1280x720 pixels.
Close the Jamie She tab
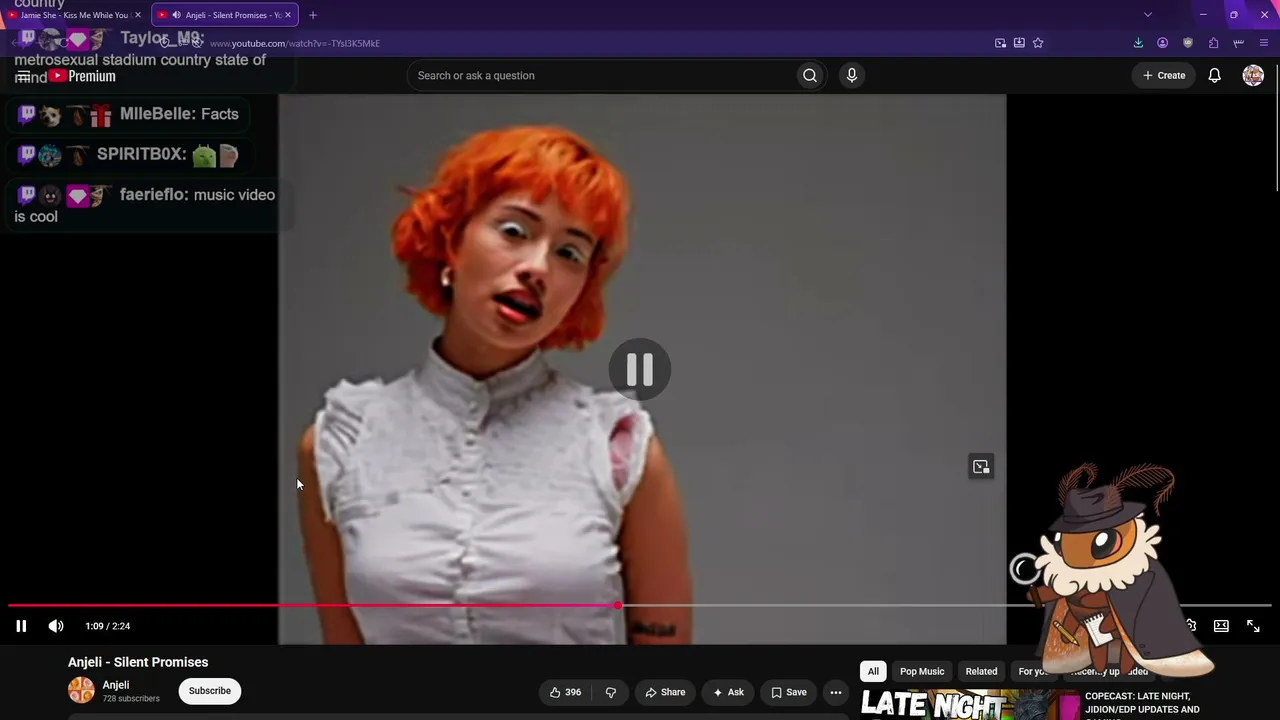pyautogui.click(x=138, y=15)
